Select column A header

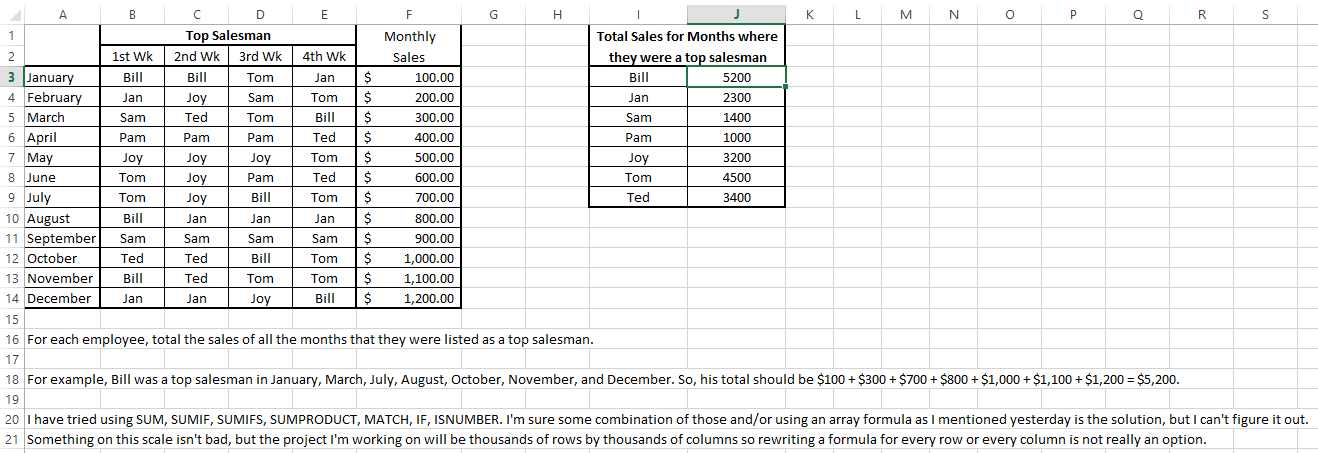(x=62, y=14)
